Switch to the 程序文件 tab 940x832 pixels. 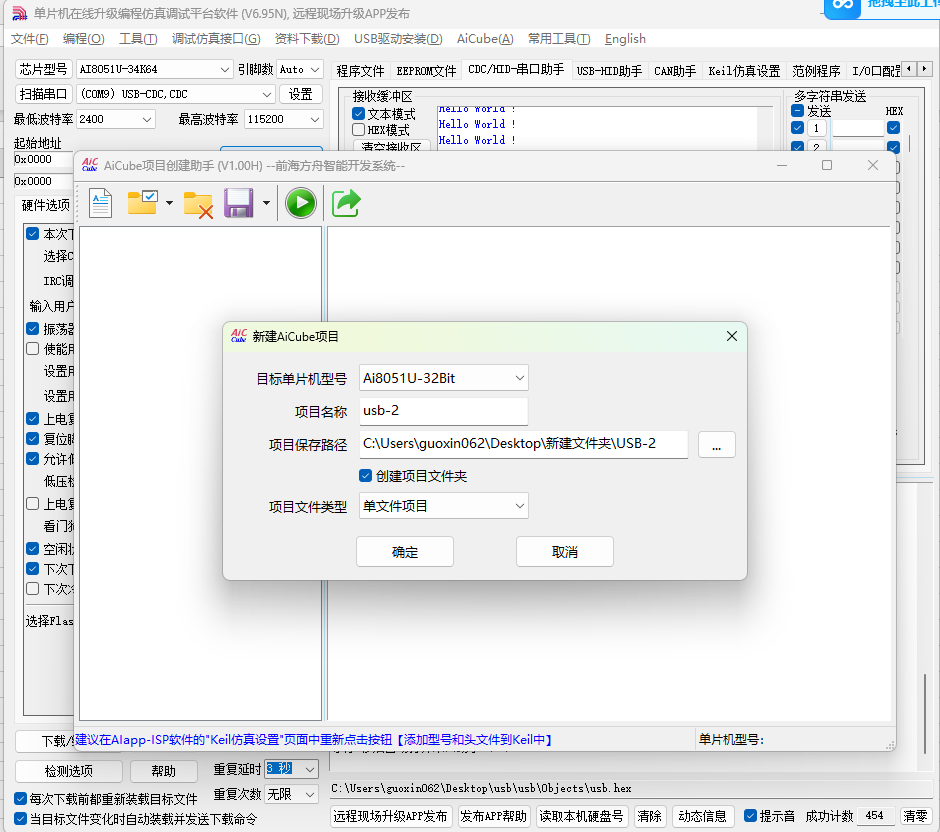360,71
